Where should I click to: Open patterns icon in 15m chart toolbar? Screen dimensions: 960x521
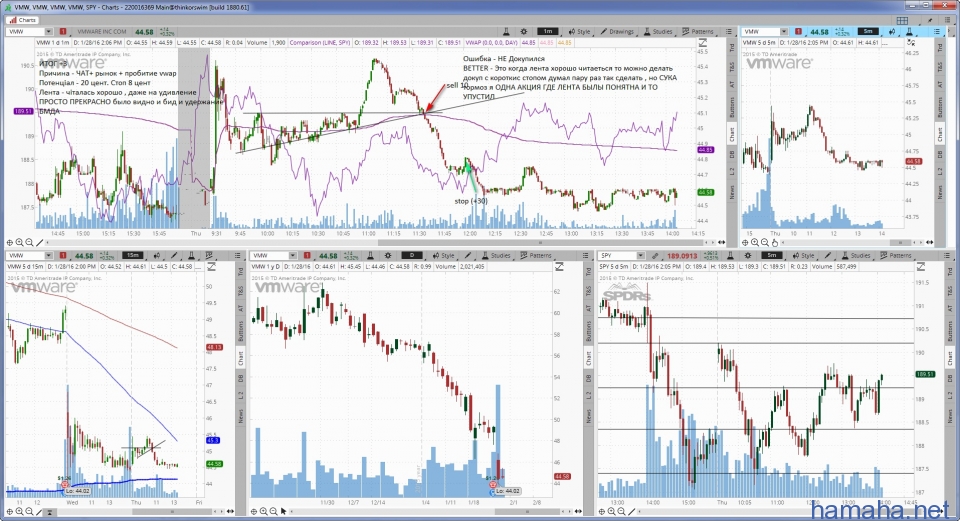tap(209, 256)
